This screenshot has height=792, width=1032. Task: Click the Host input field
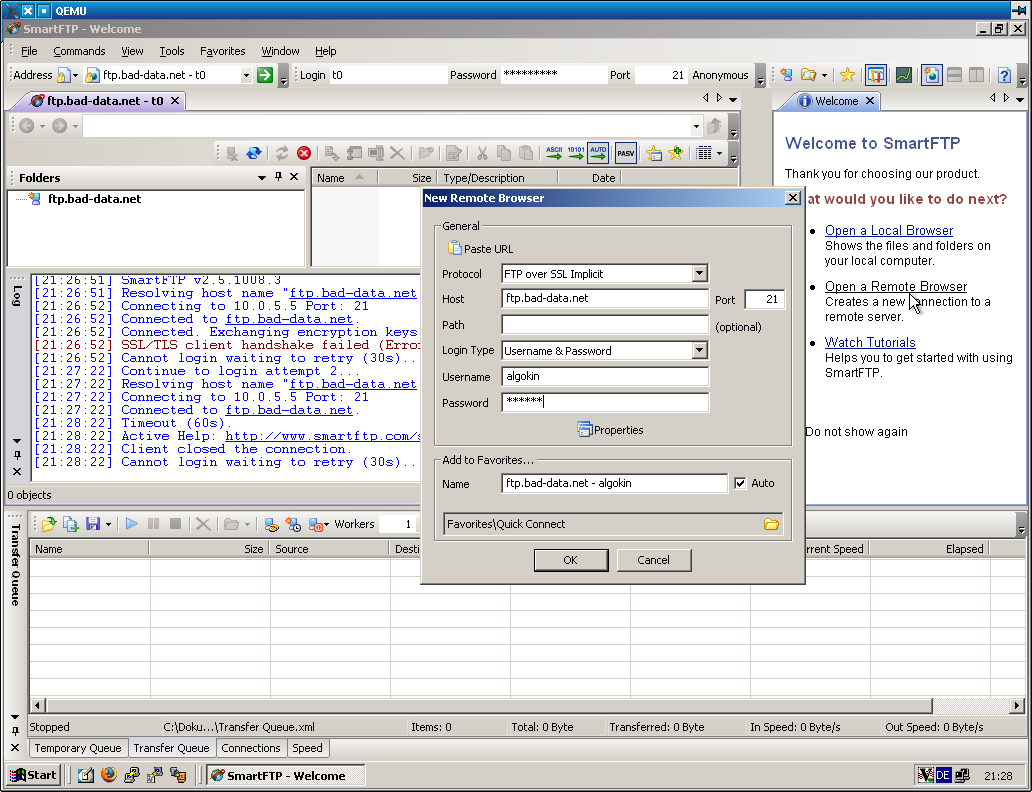(x=605, y=298)
